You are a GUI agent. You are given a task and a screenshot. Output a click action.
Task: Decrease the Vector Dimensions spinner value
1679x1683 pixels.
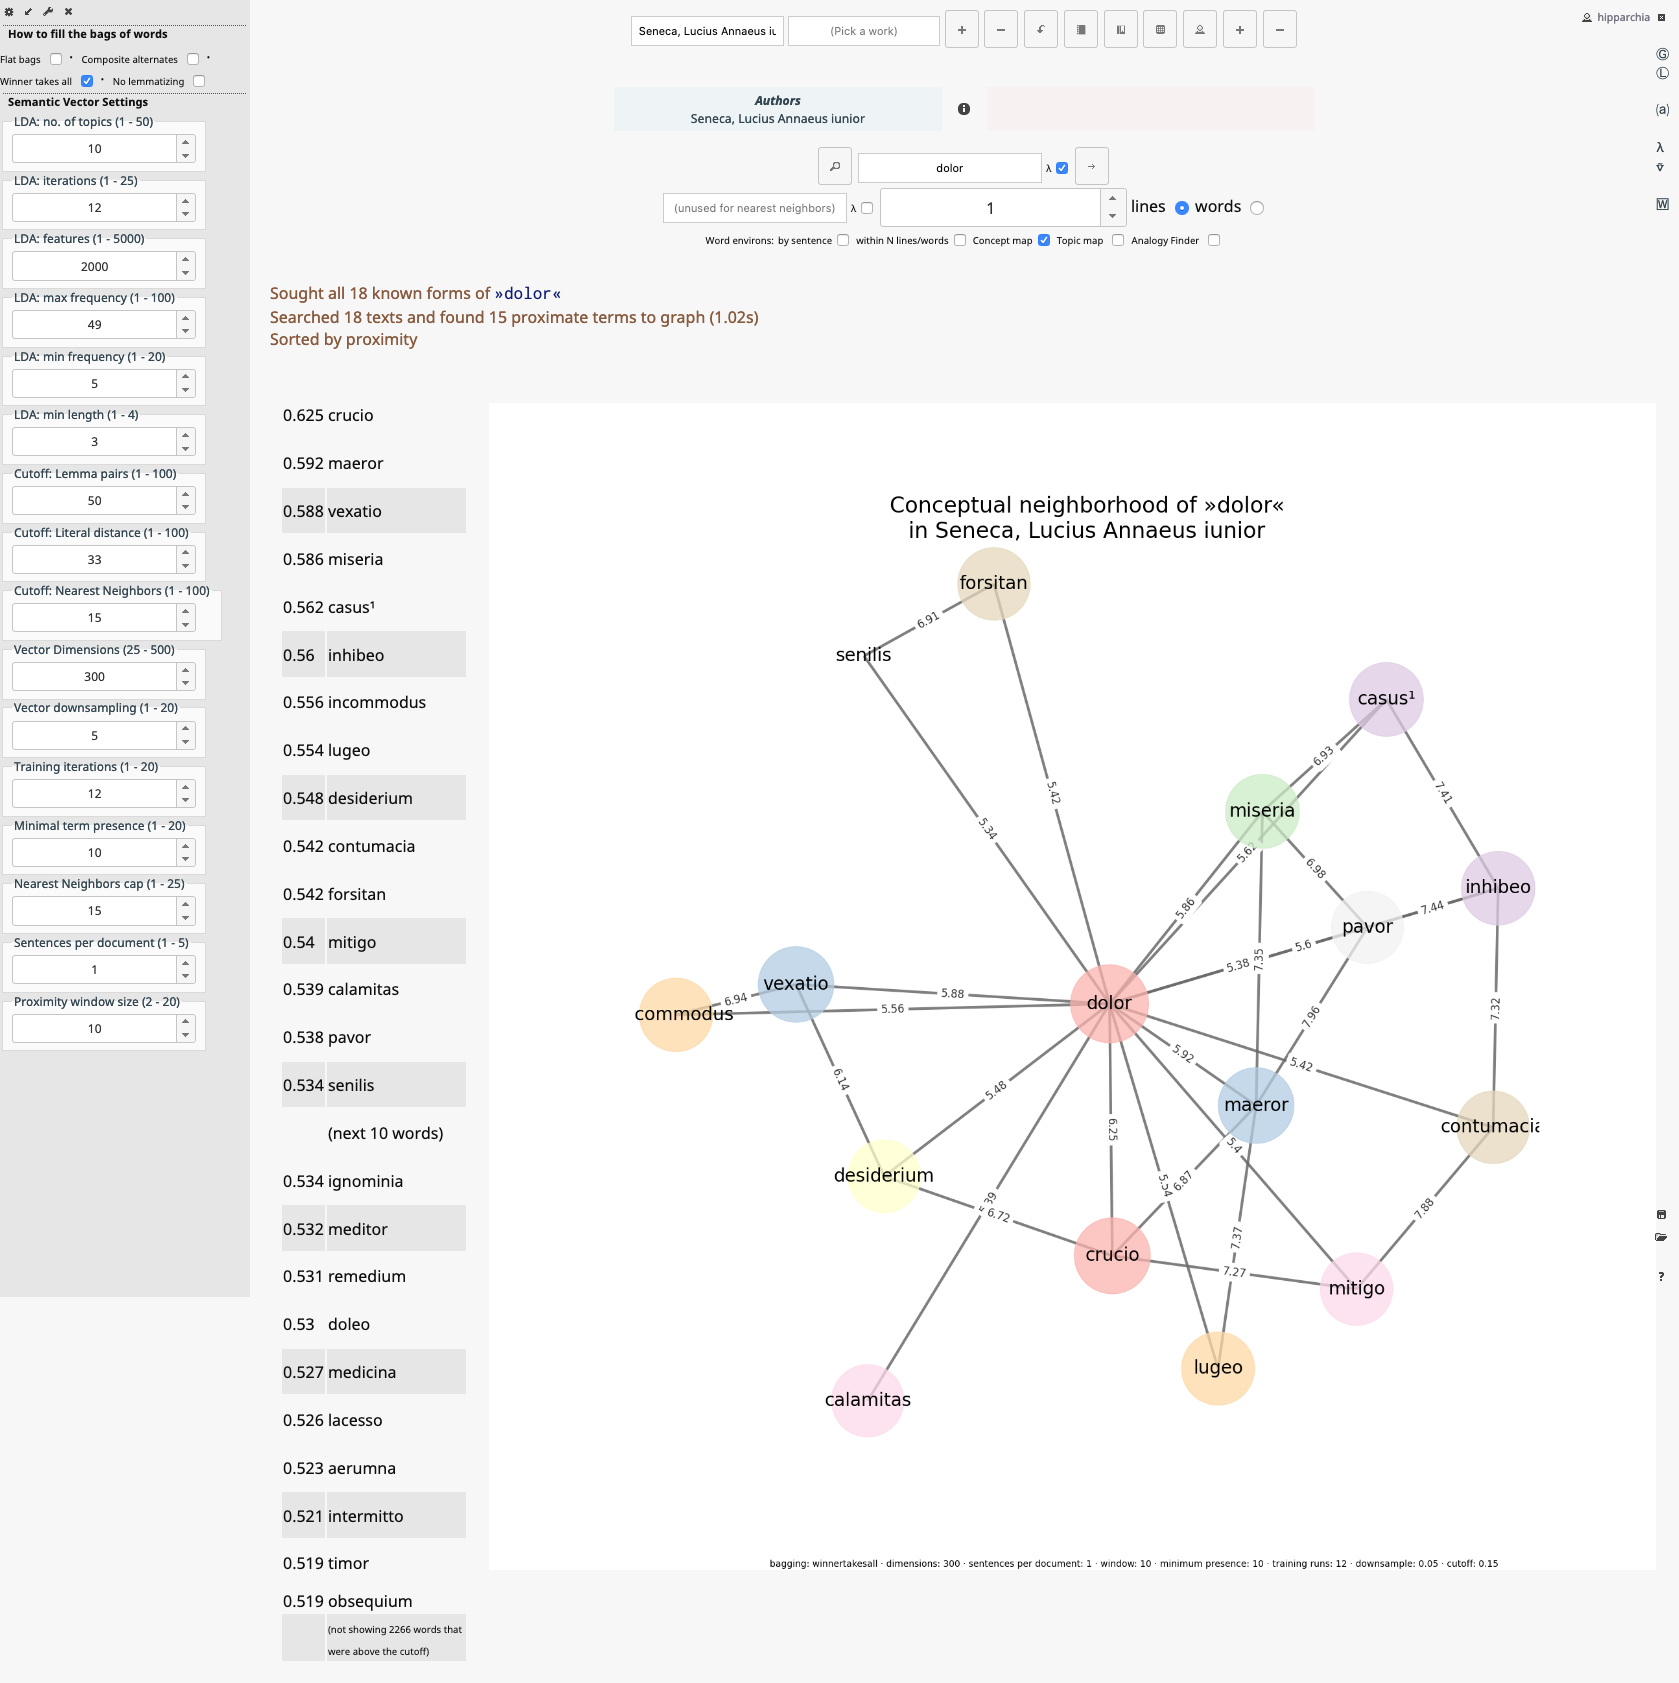click(186, 683)
